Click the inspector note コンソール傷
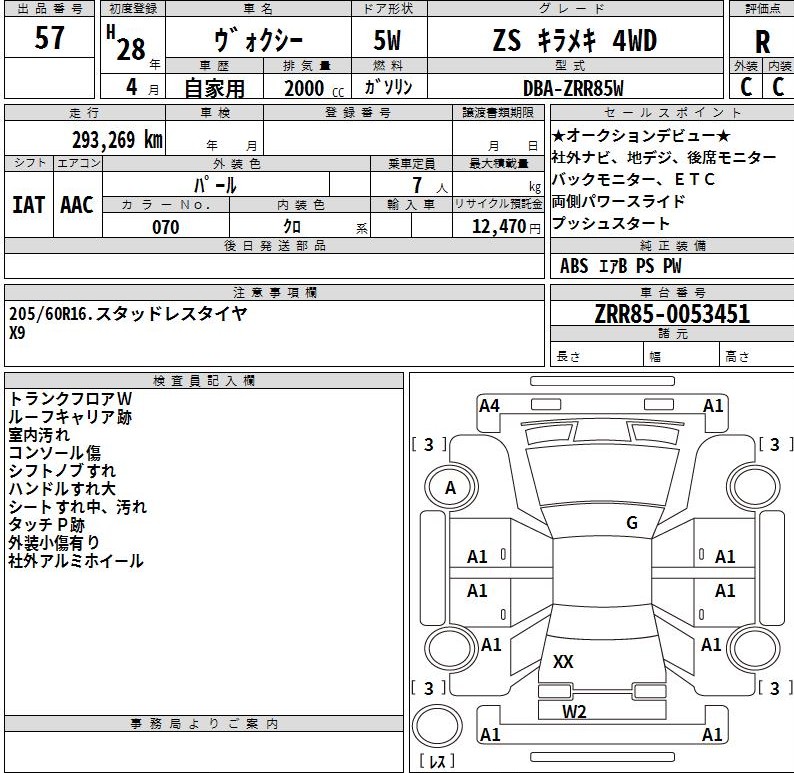This screenshot has height=773, width=794. point(55,453)
